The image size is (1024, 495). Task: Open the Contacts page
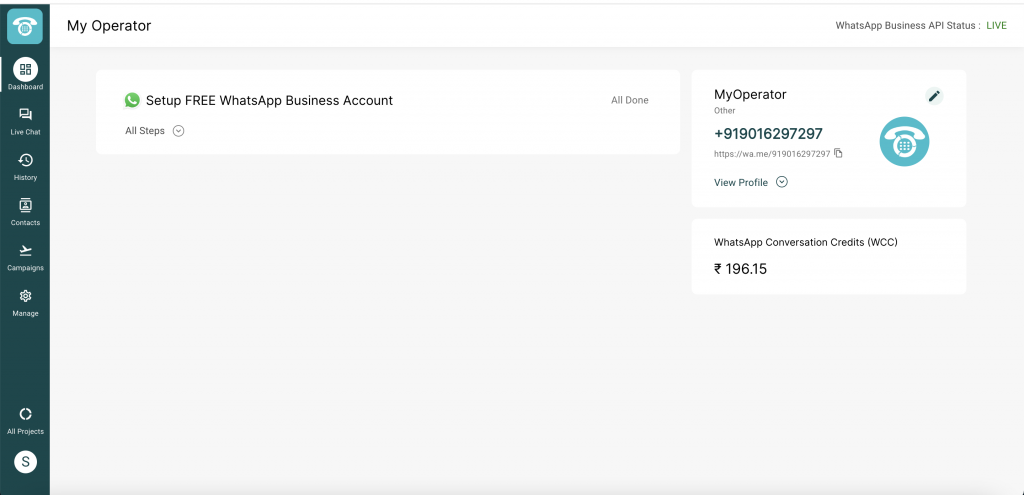25,212
